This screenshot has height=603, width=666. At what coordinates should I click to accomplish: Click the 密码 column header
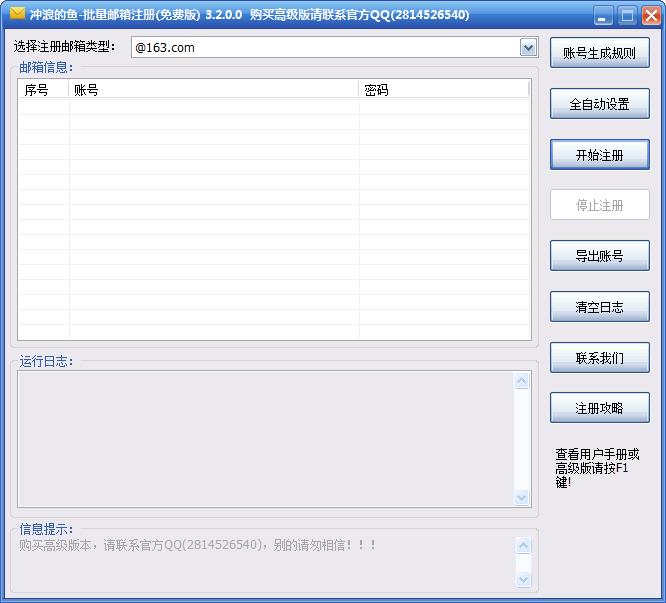pos(443,90)
